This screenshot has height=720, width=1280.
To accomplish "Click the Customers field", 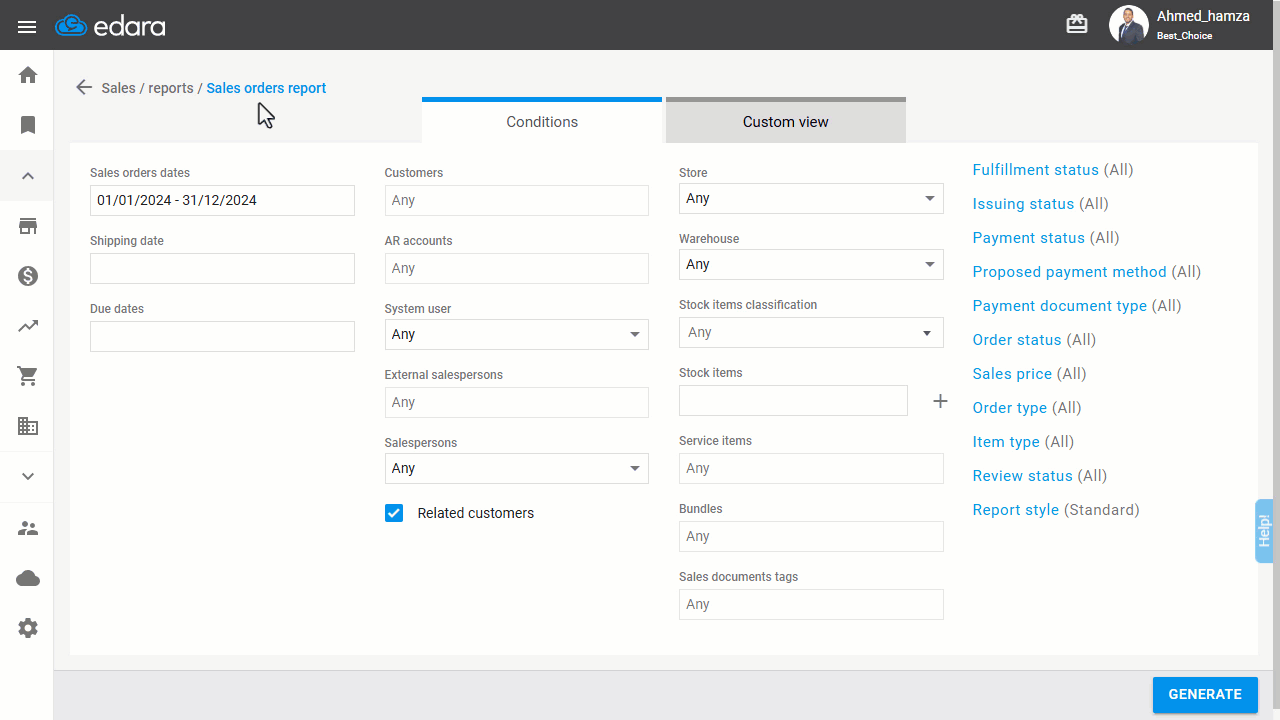I will (x=516, y=200).
